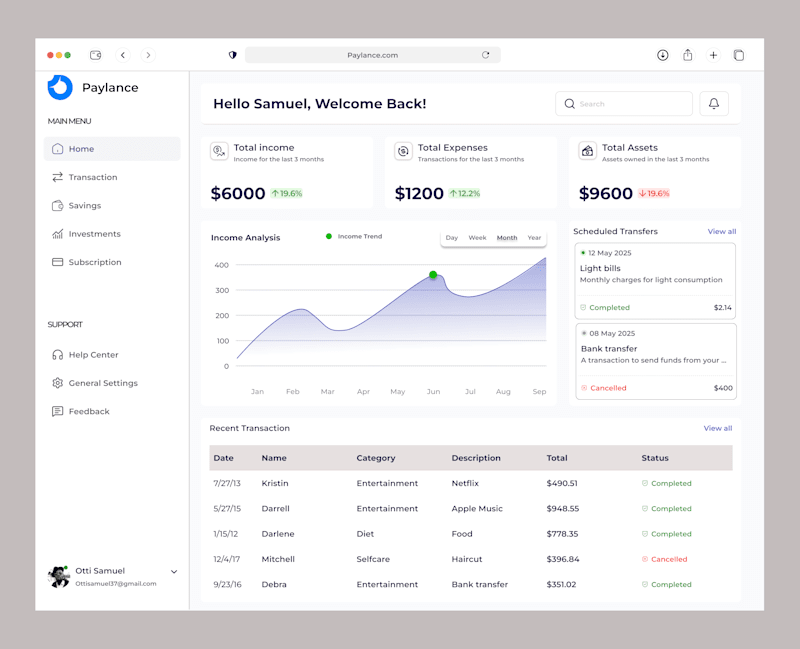This screenshot has height=649, width=800.
Task: Click the $778.35 total cell
Action: pyautogui.click(x=562, y=534)
